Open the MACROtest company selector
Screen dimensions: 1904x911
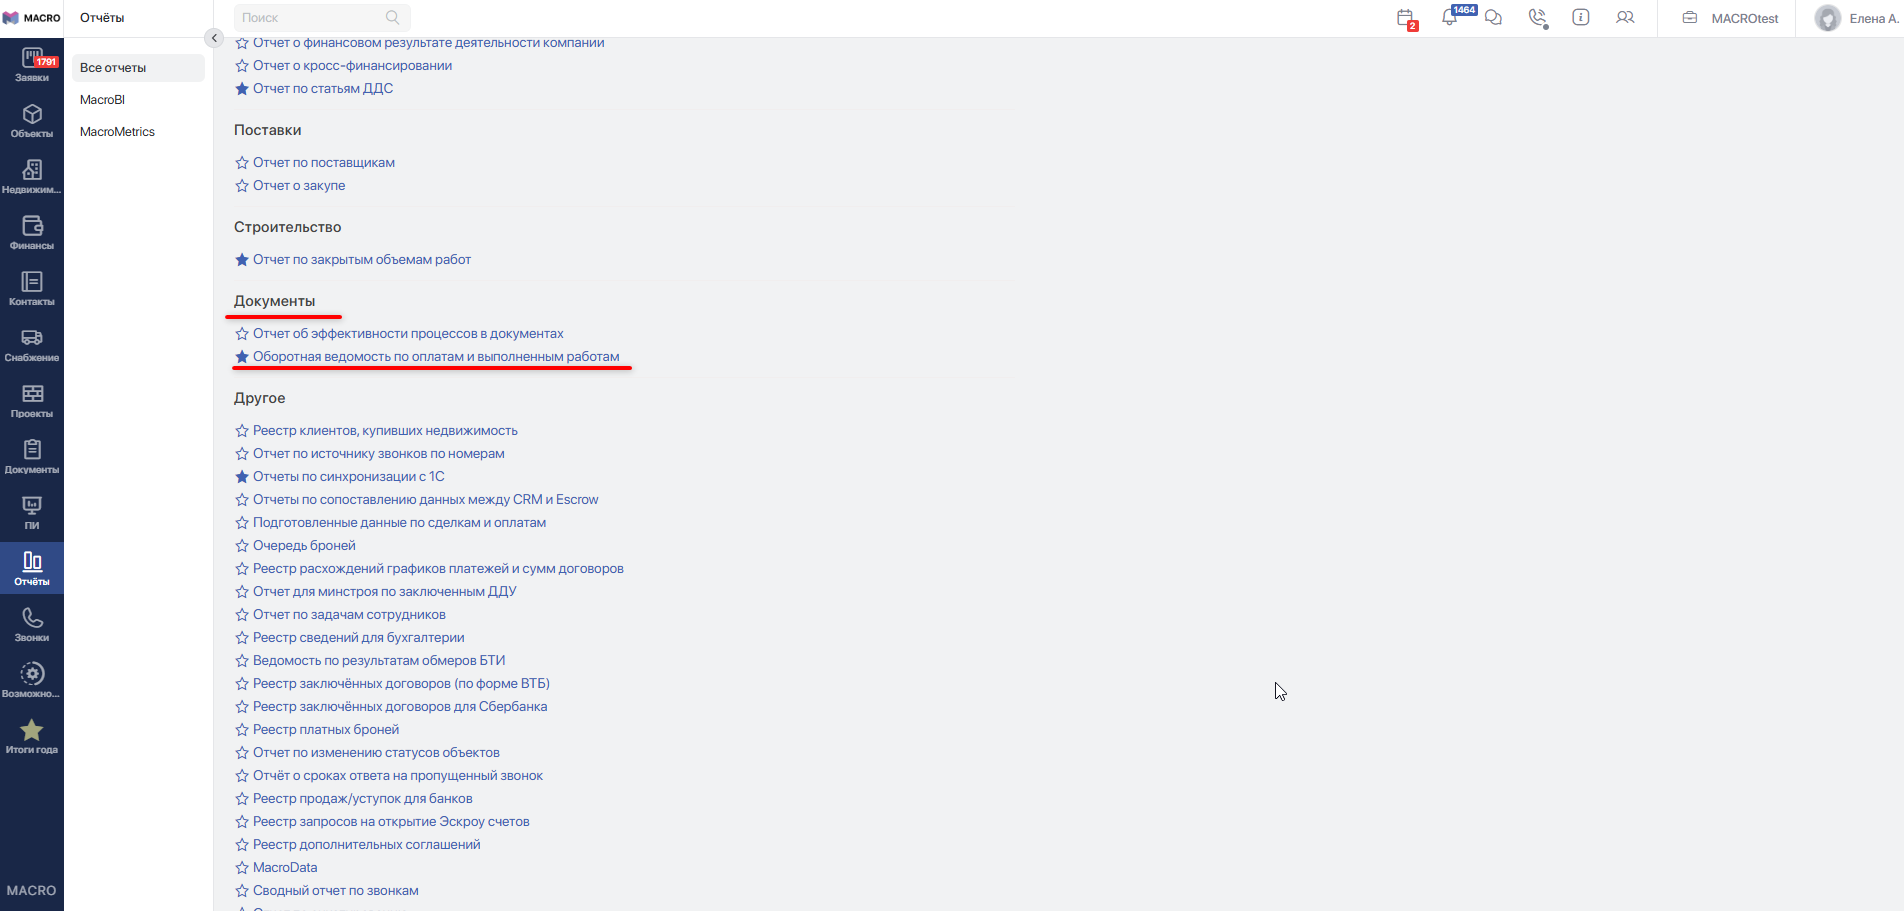click(x=1730, y=18)
